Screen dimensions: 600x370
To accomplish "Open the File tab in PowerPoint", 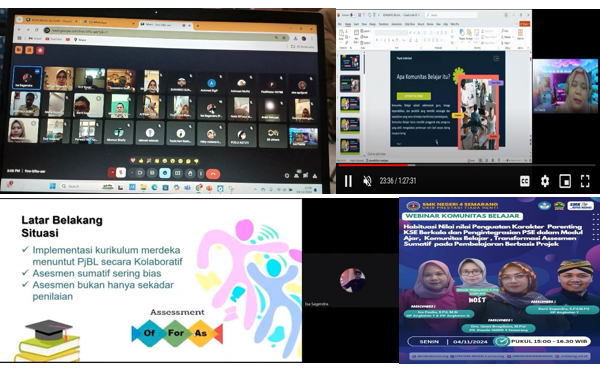I will point(339,24).
